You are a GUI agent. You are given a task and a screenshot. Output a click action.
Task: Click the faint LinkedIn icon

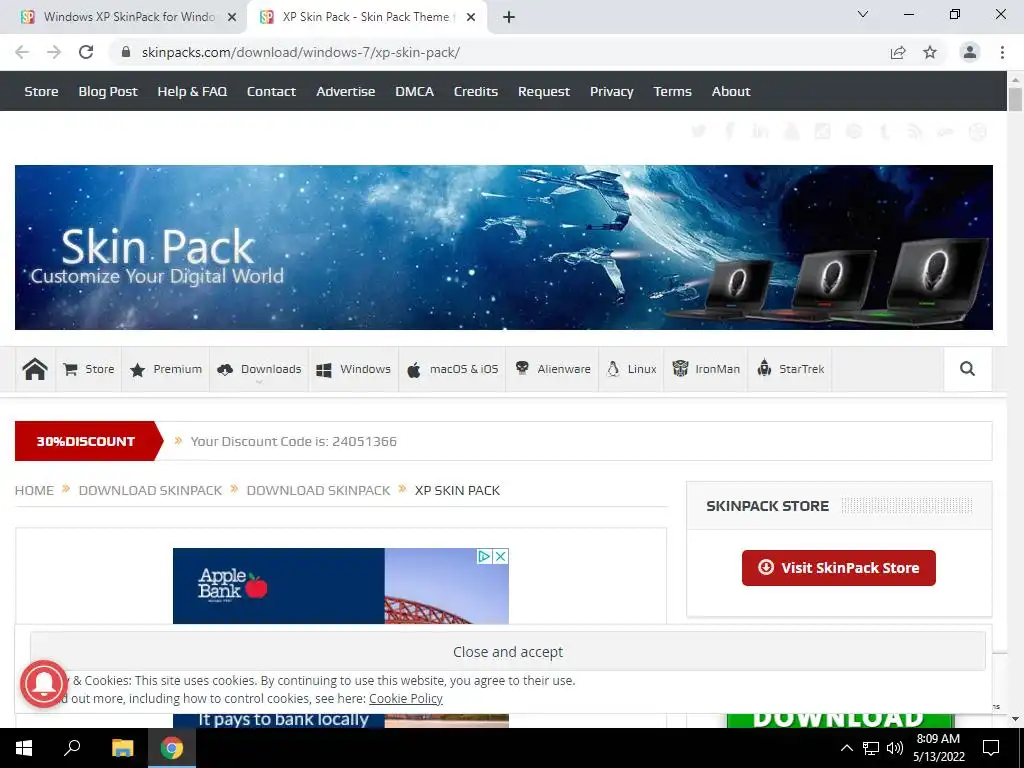[x=760, y=131]
